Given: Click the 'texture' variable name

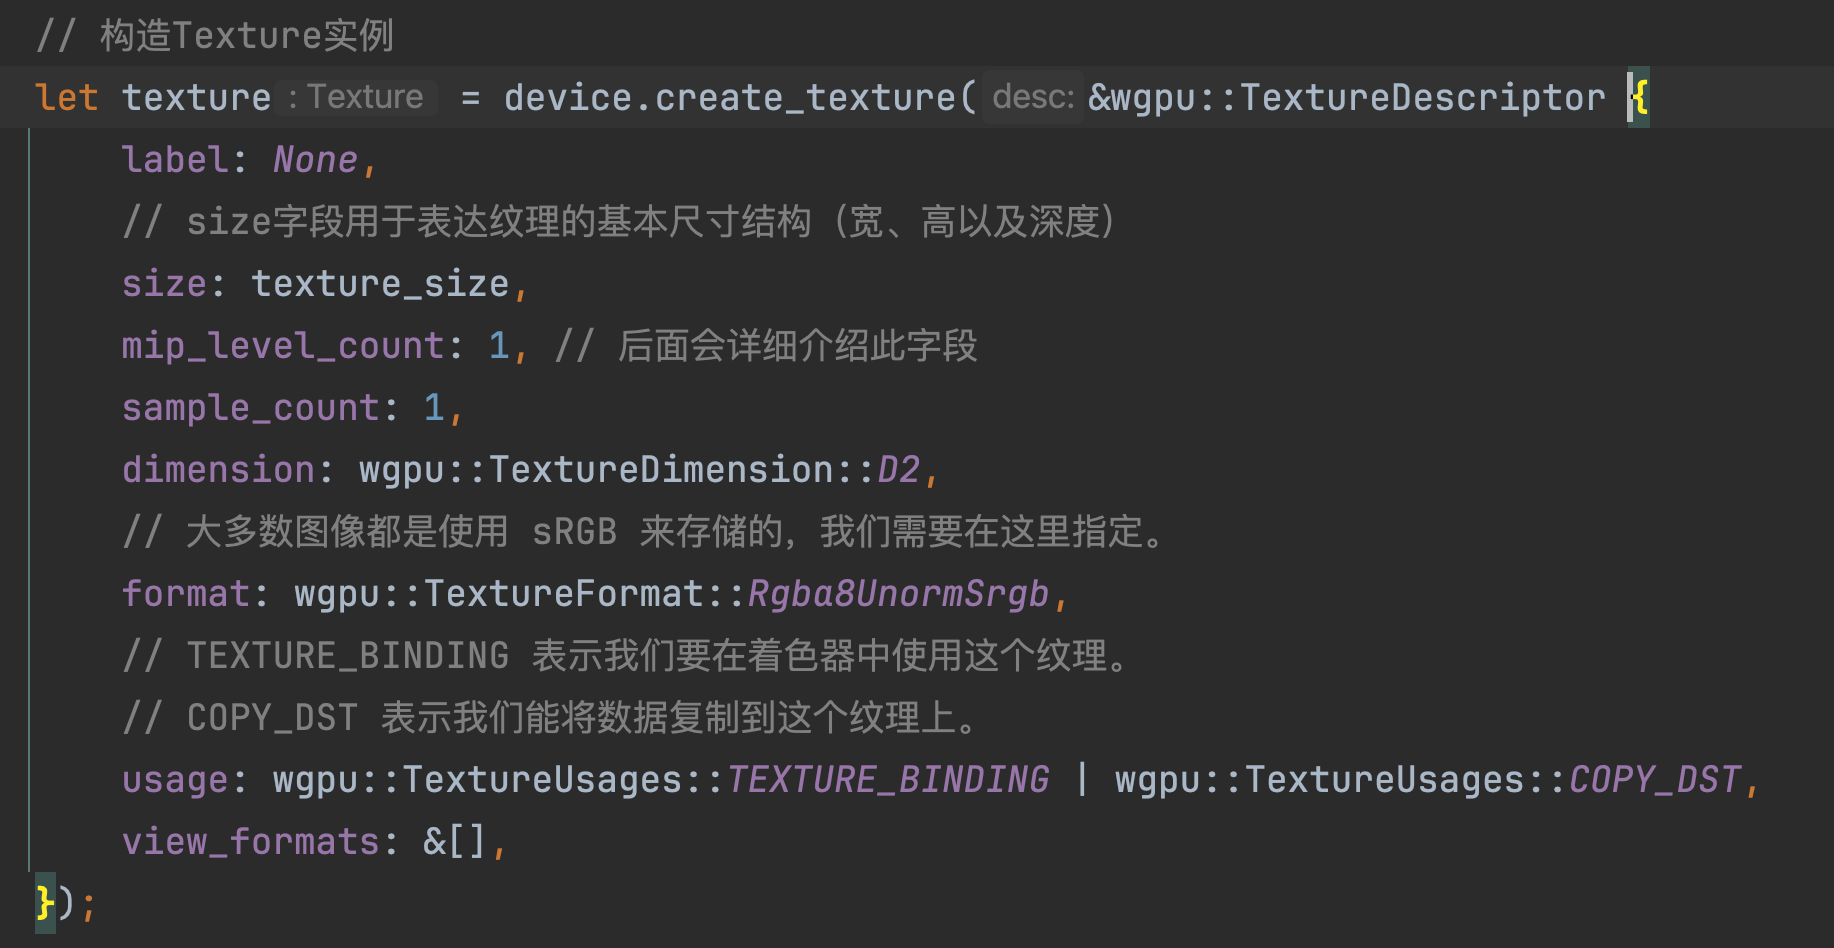Looking at the screenshot, I should [196, 98].
